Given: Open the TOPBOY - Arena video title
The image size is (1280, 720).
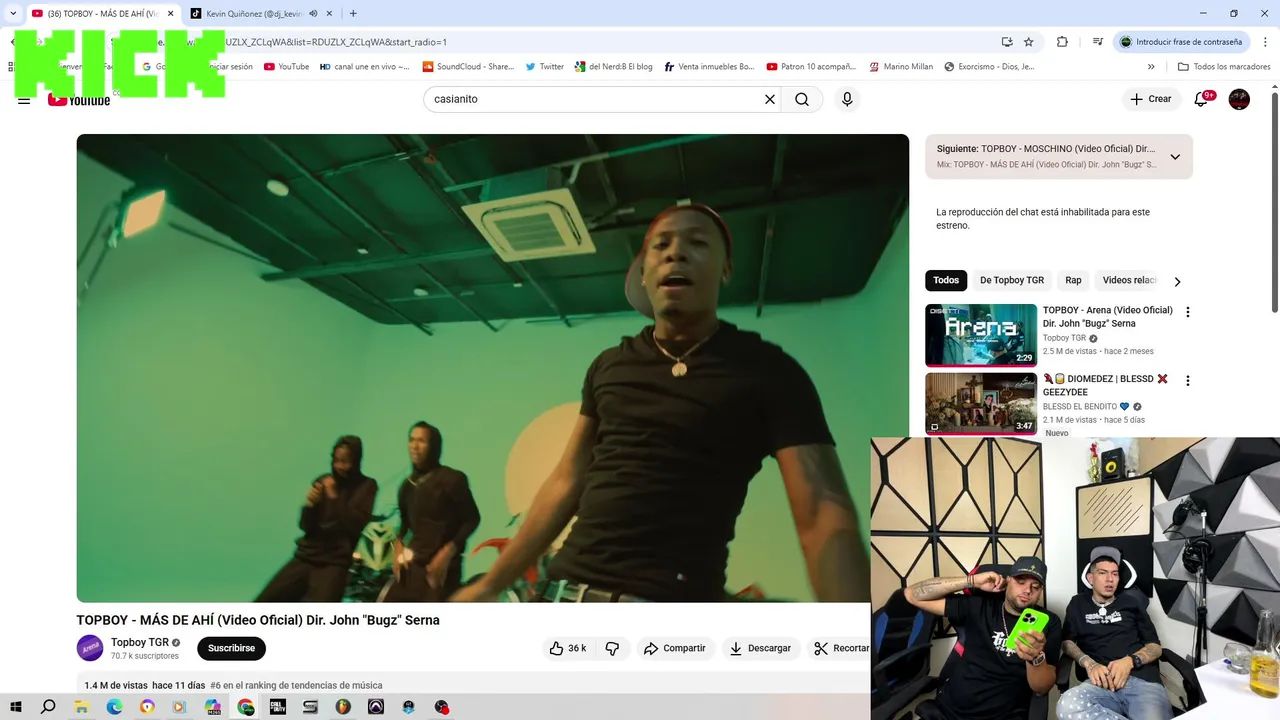Looking at the screenshot, I should (x=1108, y=317).
